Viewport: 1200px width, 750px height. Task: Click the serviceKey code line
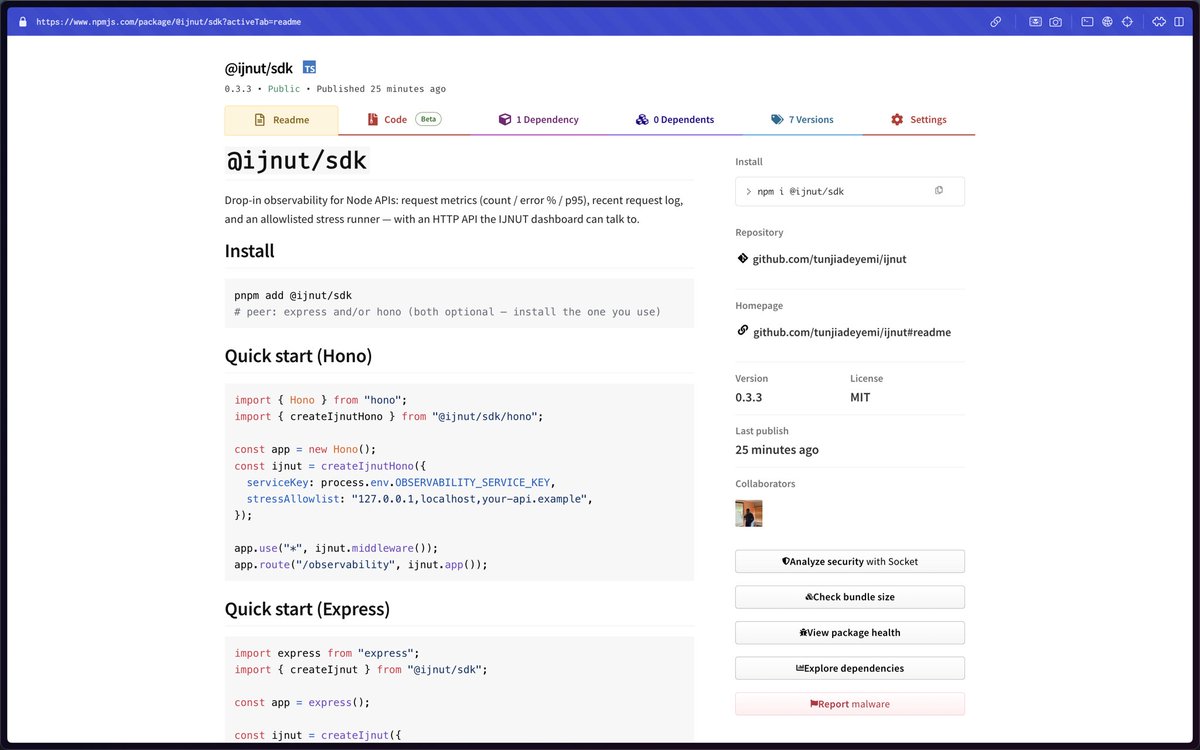(401, 482)
